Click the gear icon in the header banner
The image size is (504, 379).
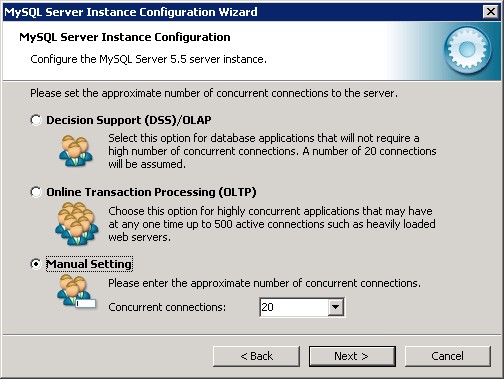coord(468,50)
